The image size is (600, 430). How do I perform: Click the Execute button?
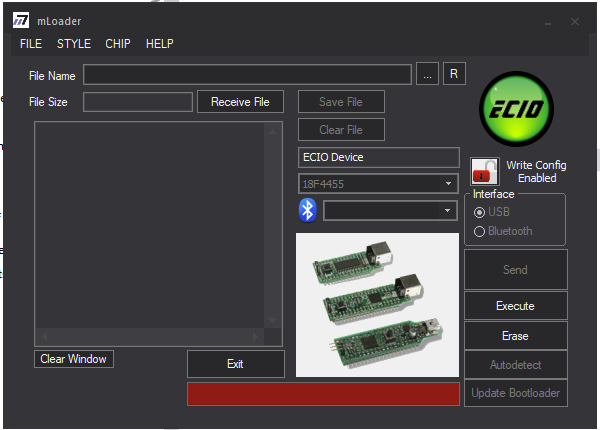(x=516, y=306)
